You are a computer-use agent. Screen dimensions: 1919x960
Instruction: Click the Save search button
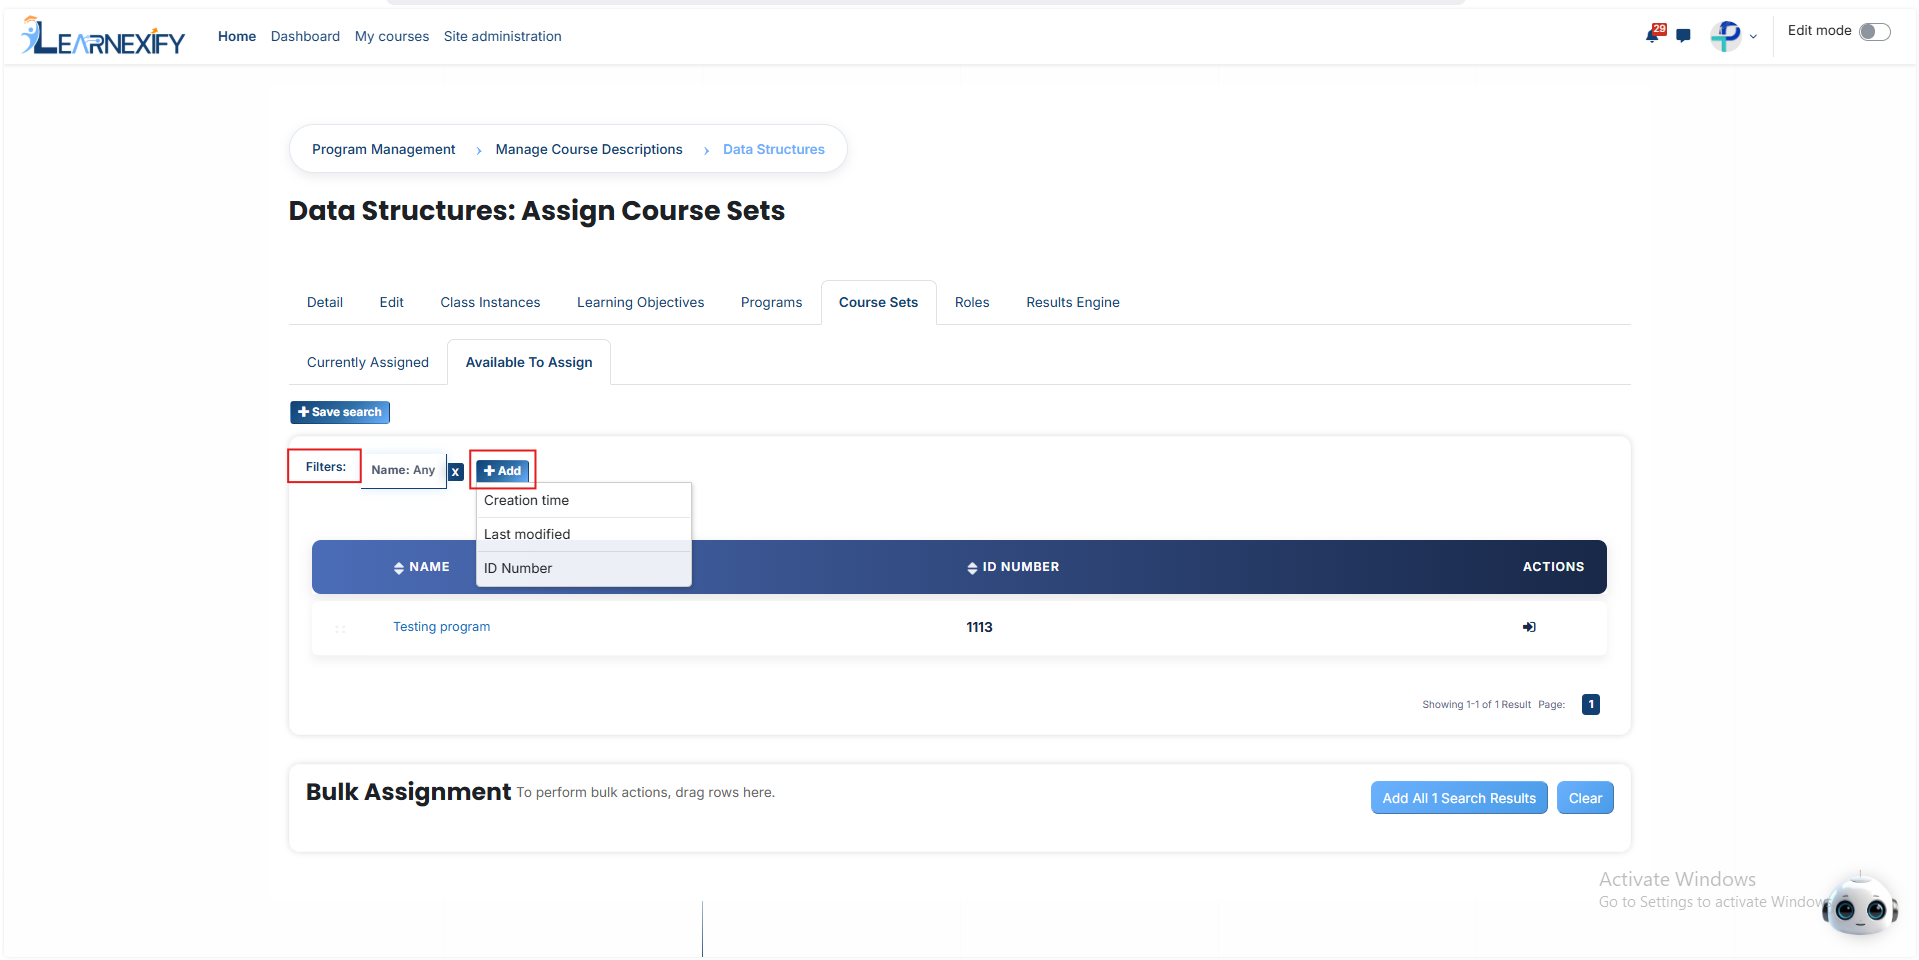(340, 412)
